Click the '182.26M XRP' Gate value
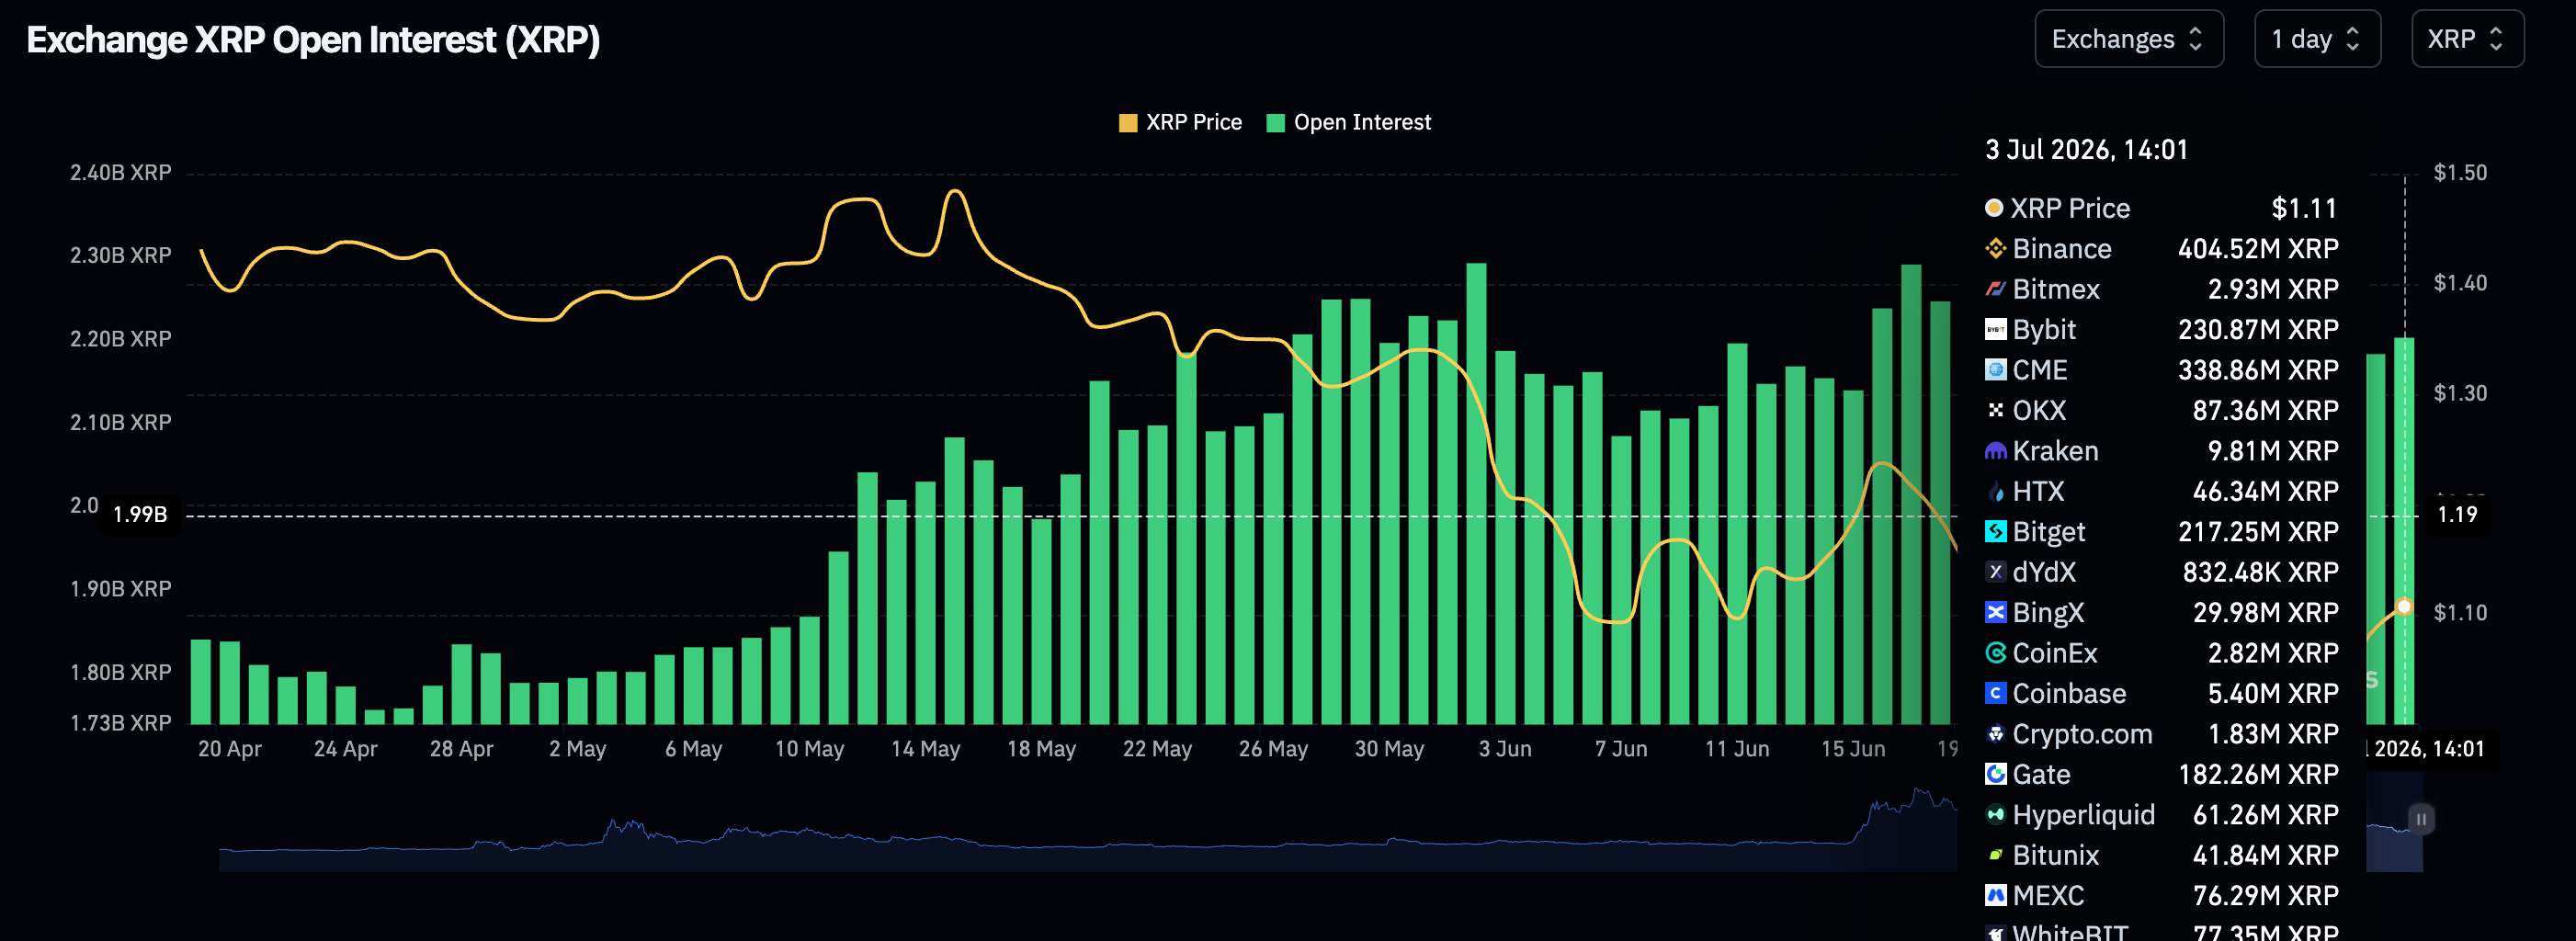Viewport: 2576px width, 941px height. (2258, 774)
